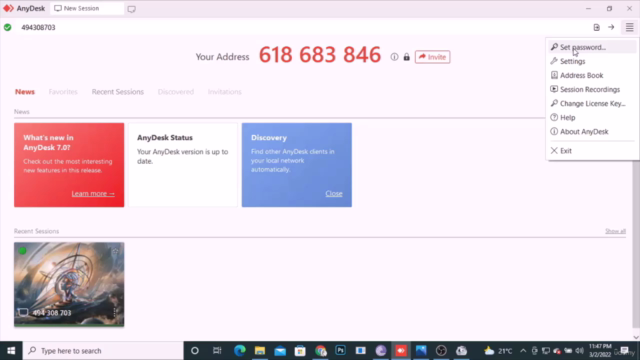Click the AnyDesk logo in title bar

8,8
